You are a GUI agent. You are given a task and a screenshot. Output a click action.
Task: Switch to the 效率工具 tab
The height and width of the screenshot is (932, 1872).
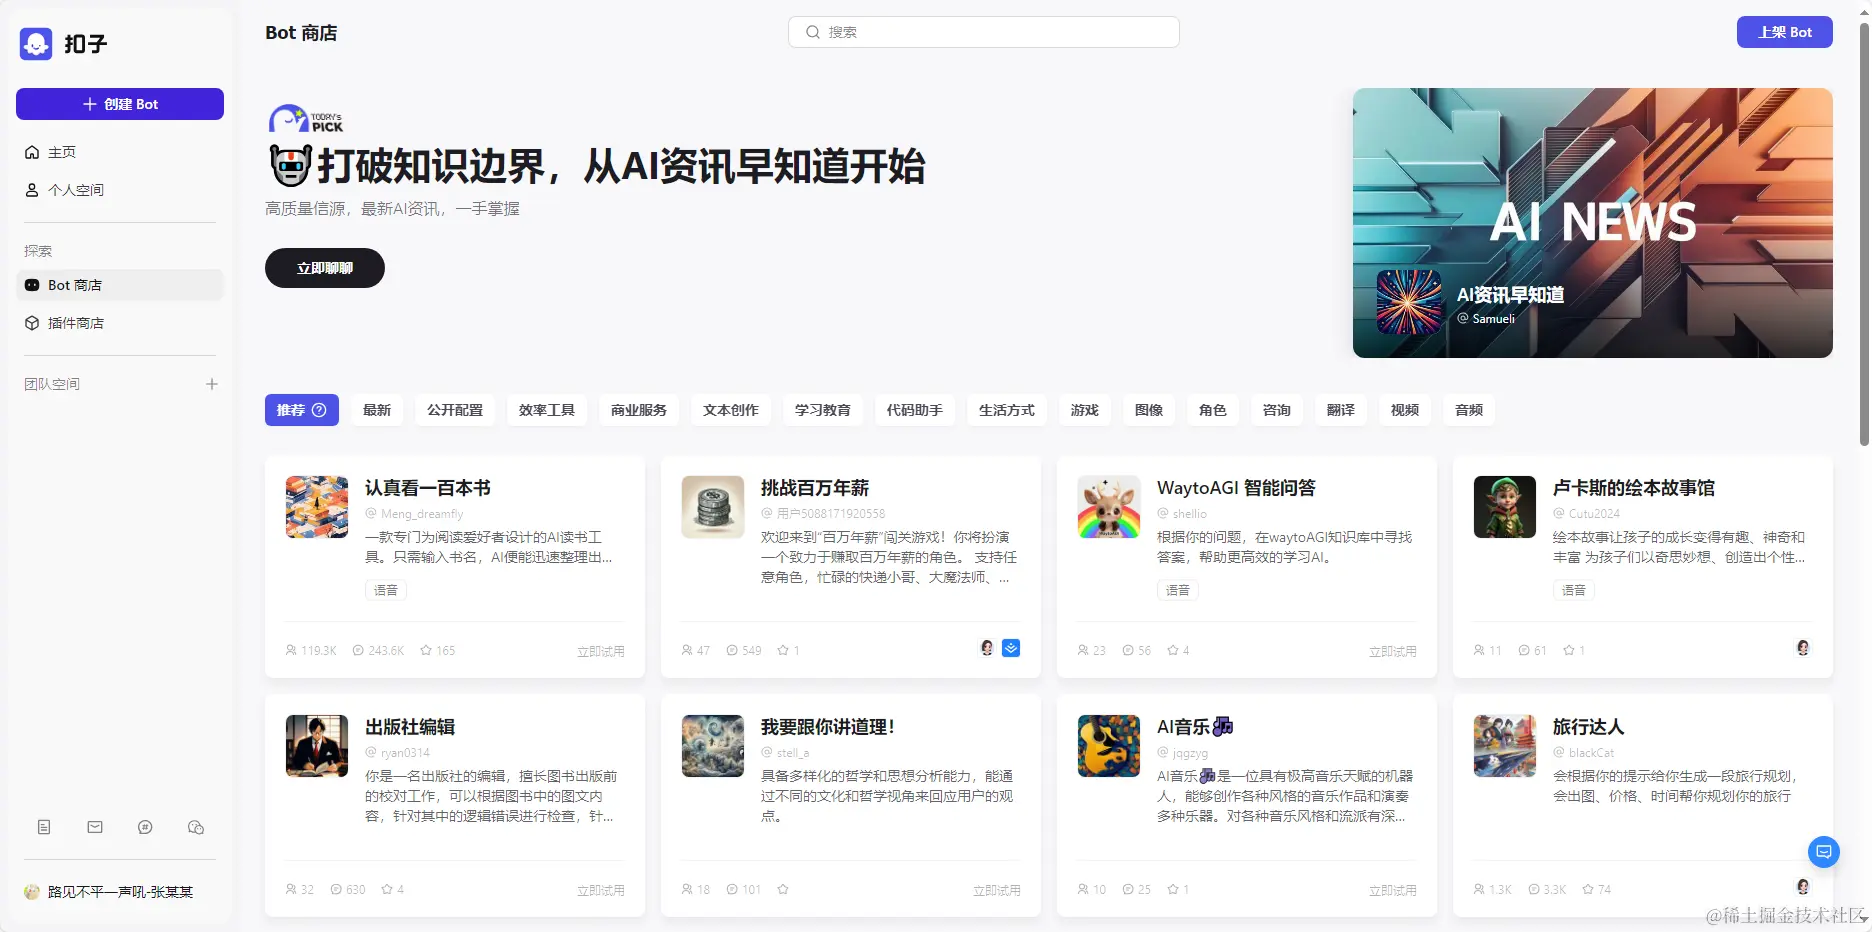tap(547, 410)
